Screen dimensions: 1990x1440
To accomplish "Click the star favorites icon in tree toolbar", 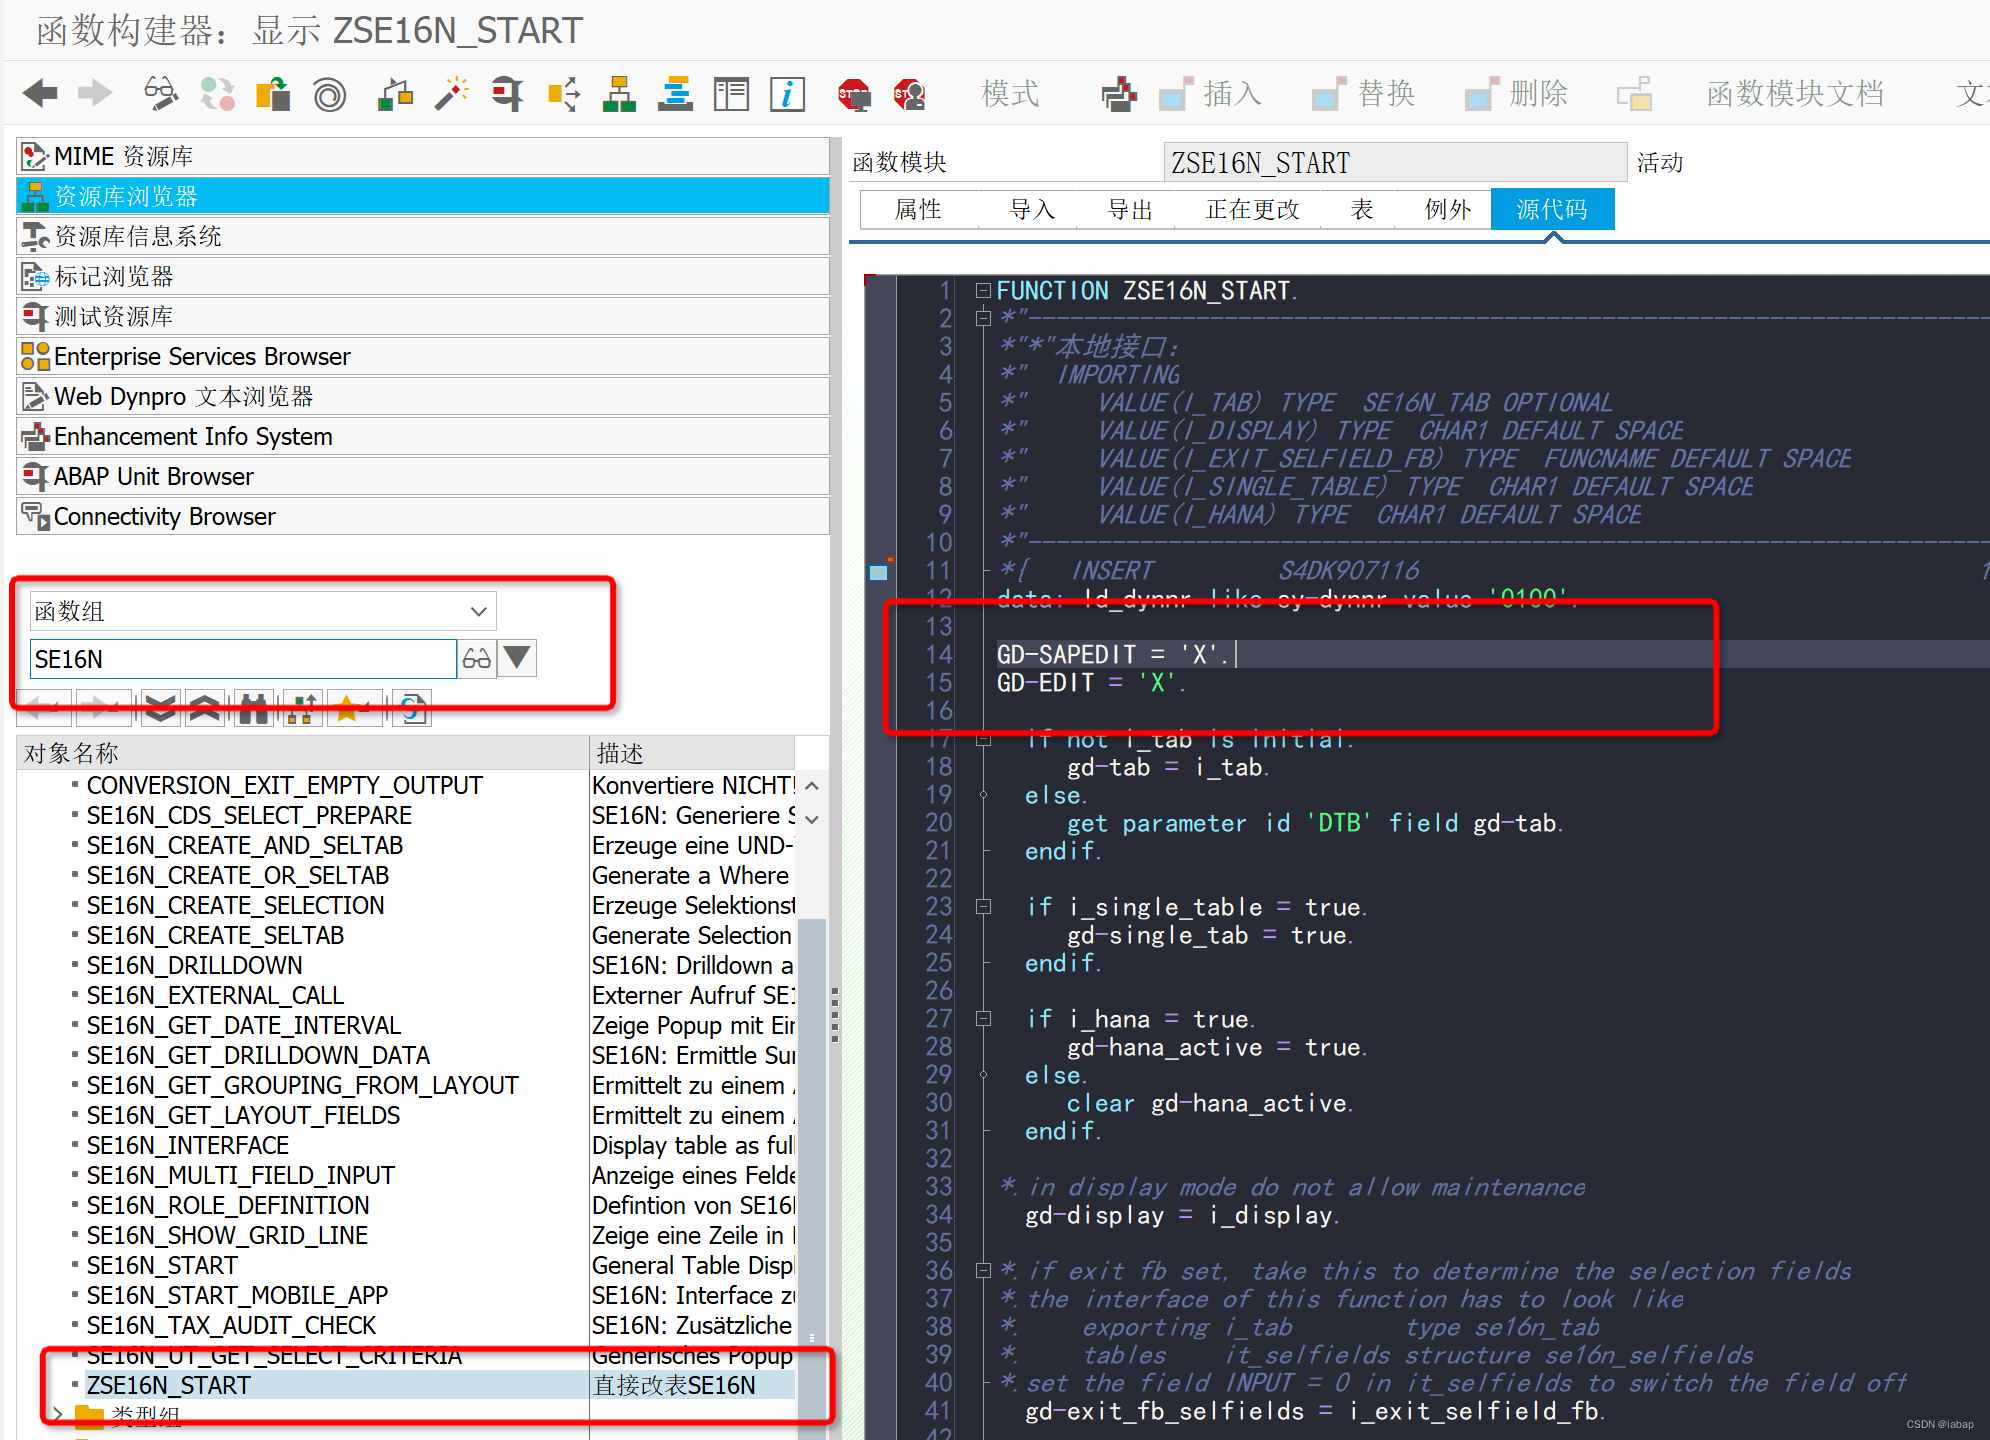I will pyautogui.click(x=347, y=709).
